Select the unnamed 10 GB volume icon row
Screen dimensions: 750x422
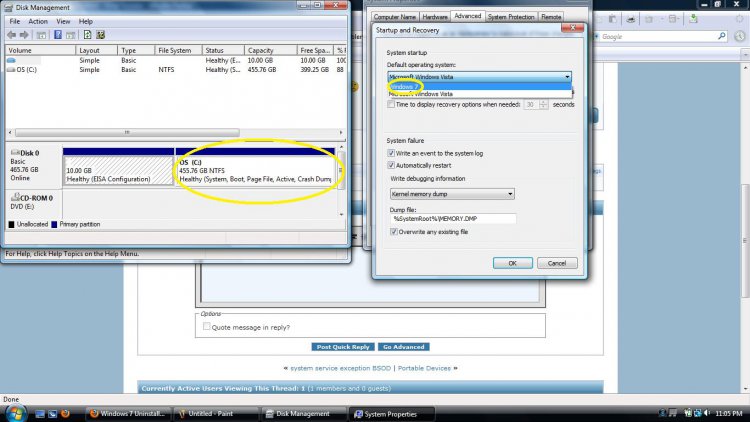point(11,60)
